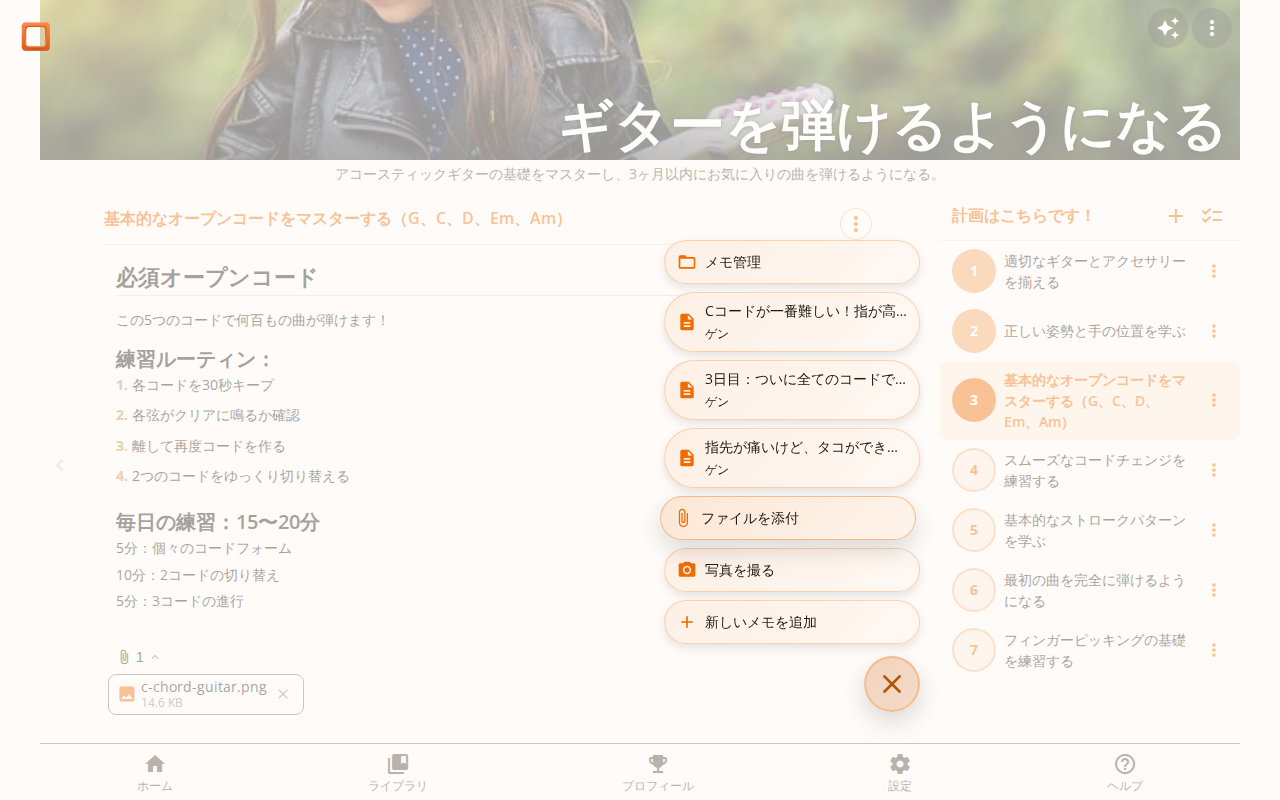Click line 5分：個々のコードフォーム

click(x=204, y=548)
